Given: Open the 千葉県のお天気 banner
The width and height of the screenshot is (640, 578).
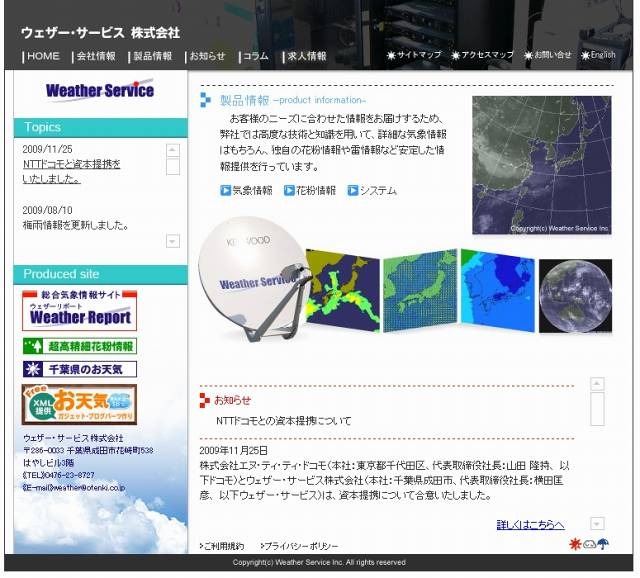Looking at the screenshot, I should (x=80, y=369).
